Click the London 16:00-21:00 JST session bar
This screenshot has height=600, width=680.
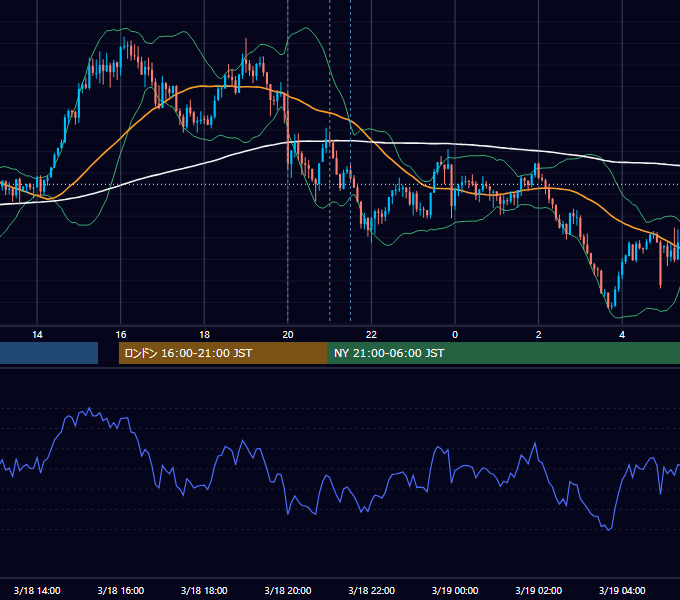[x=223, y=353]
